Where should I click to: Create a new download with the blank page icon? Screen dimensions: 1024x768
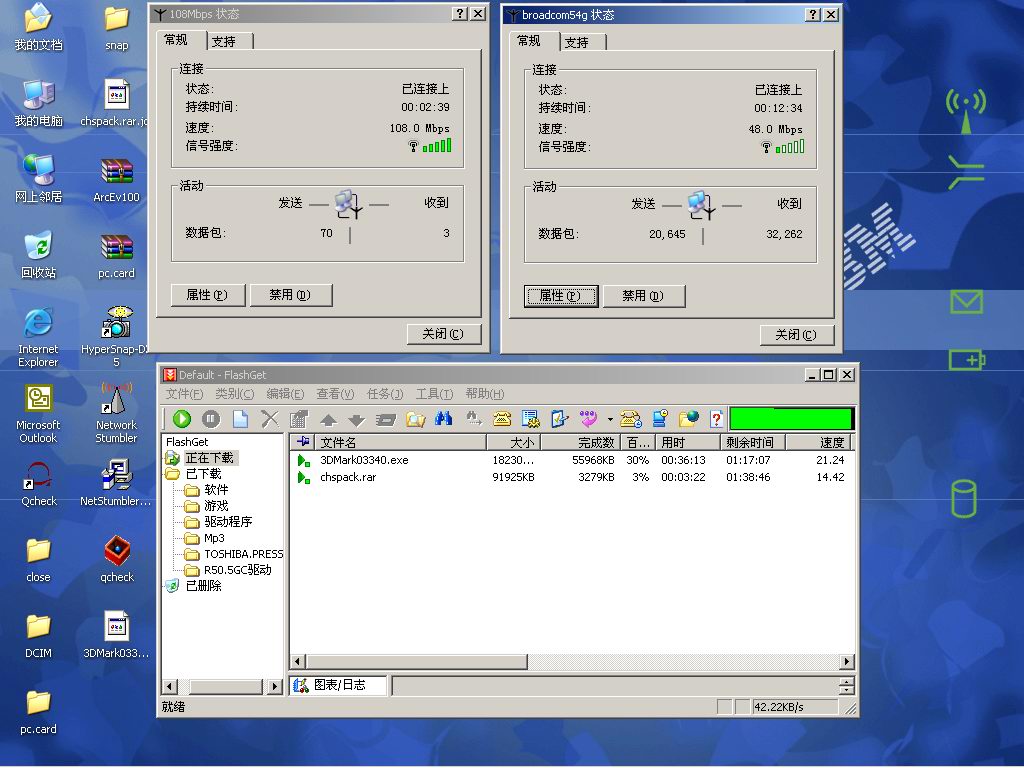click(x=240, y=419)
